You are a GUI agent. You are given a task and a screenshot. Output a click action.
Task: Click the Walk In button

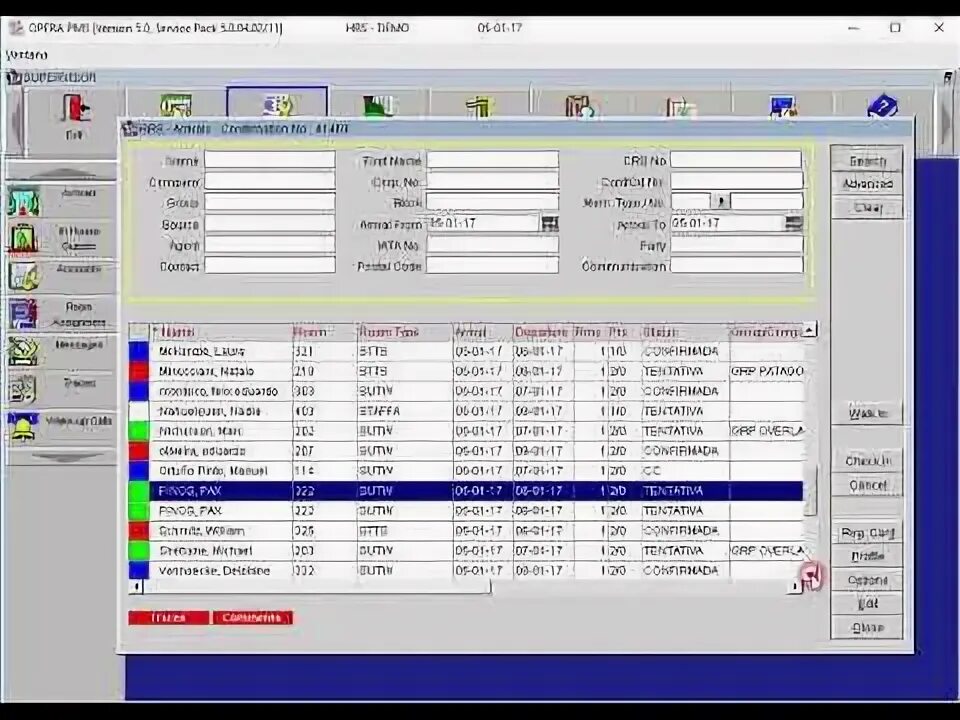click(x=867, y=413)
